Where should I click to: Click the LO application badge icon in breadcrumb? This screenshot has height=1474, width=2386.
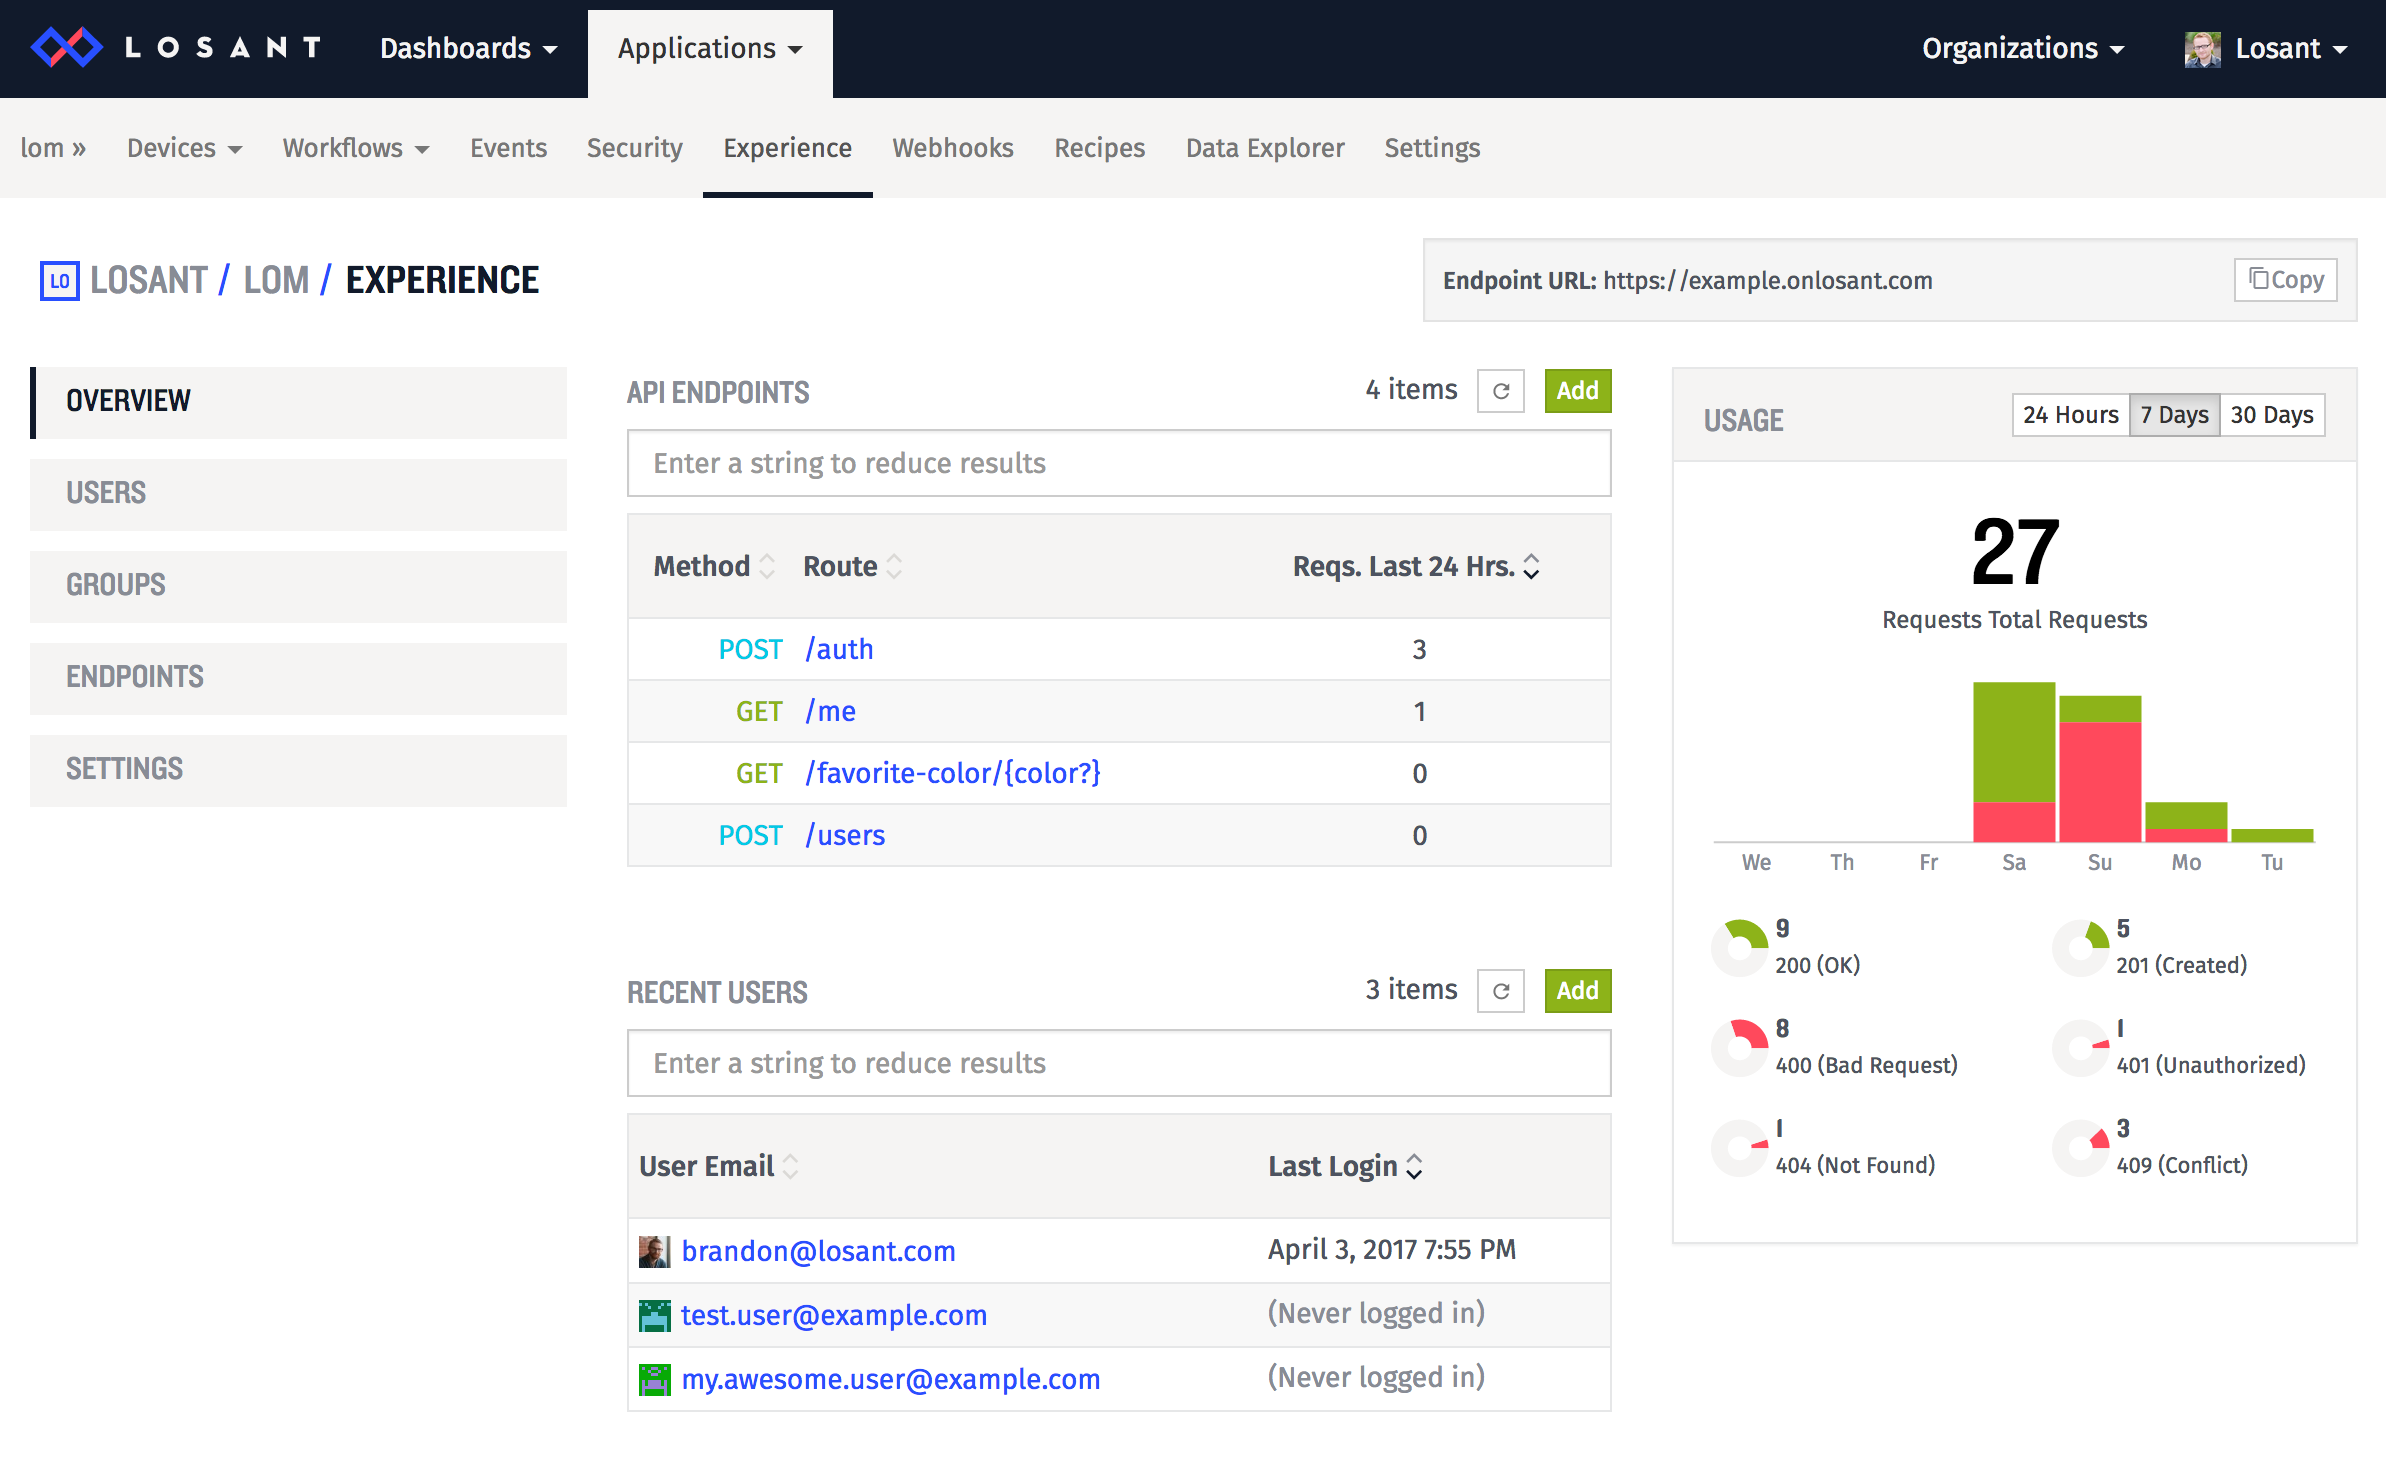click(x=59, y=281)
